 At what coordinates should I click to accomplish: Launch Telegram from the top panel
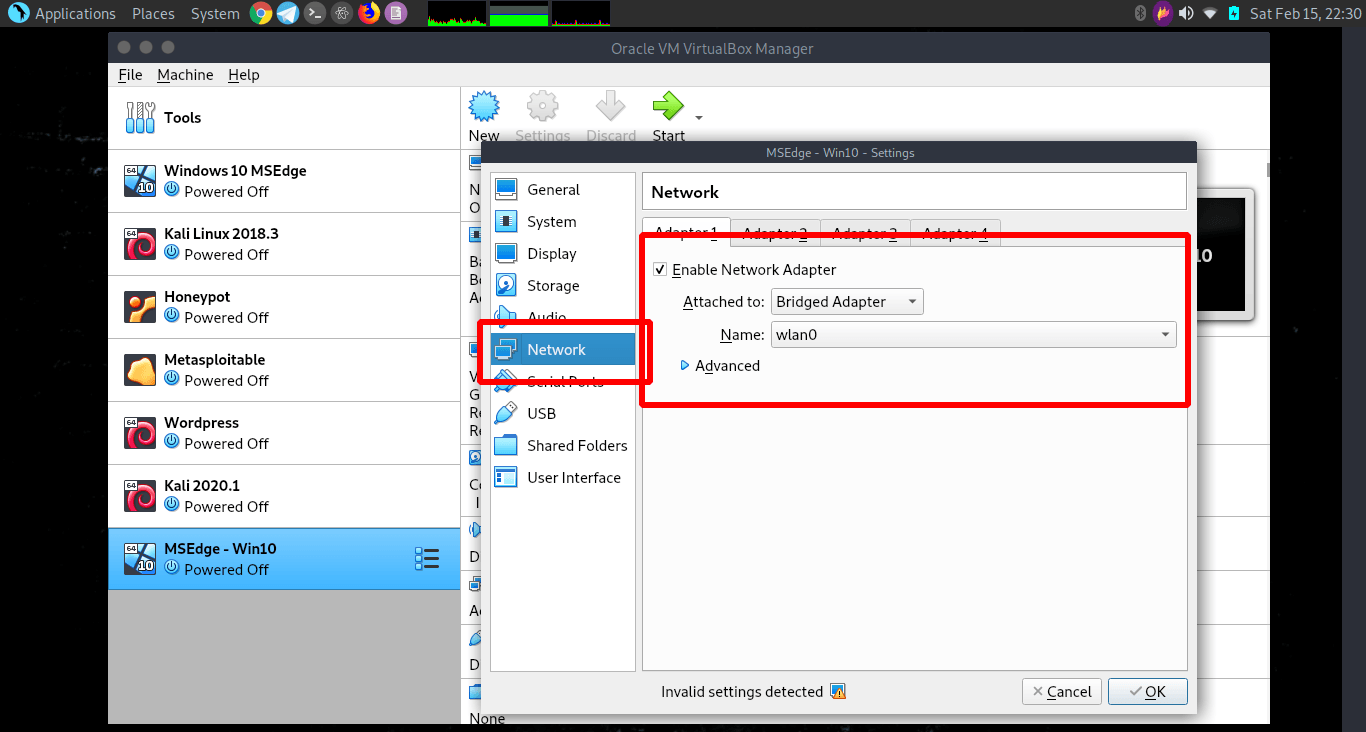(288, 13)
